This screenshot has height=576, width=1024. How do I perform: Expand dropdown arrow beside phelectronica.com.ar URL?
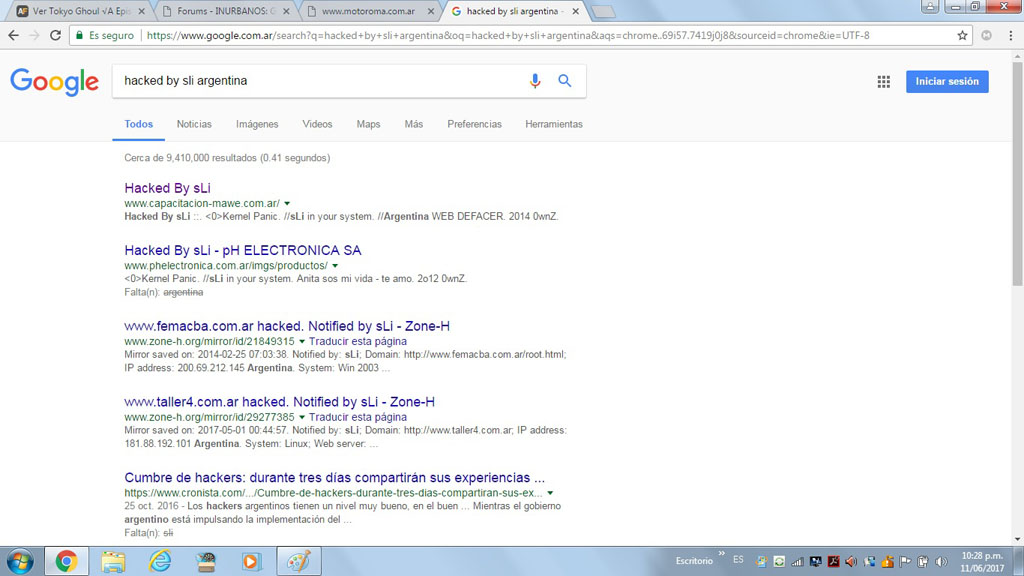click(x=335, y=266)
